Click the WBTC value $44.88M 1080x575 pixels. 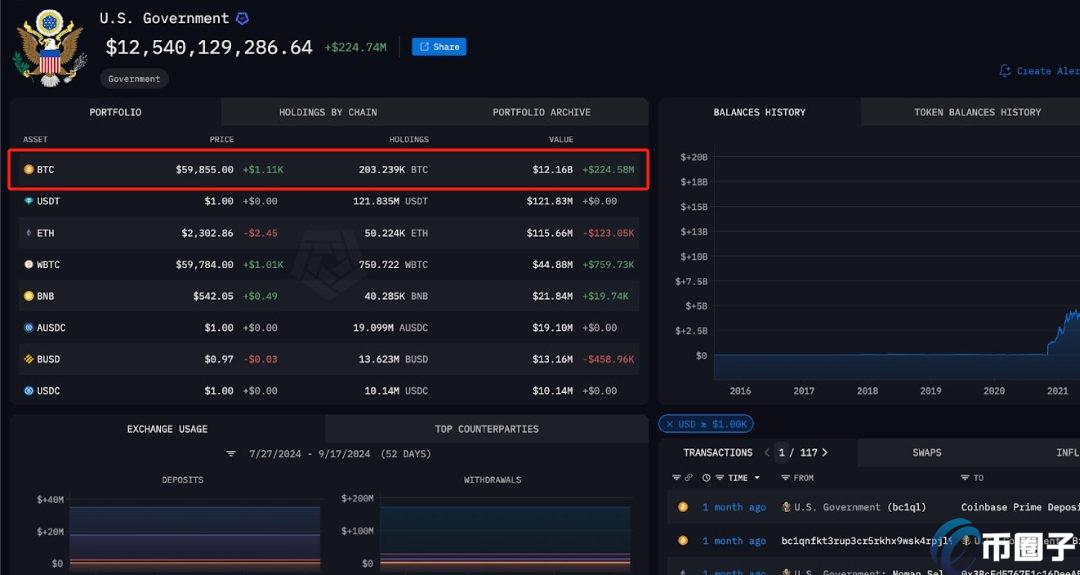(x=552, y=264)
